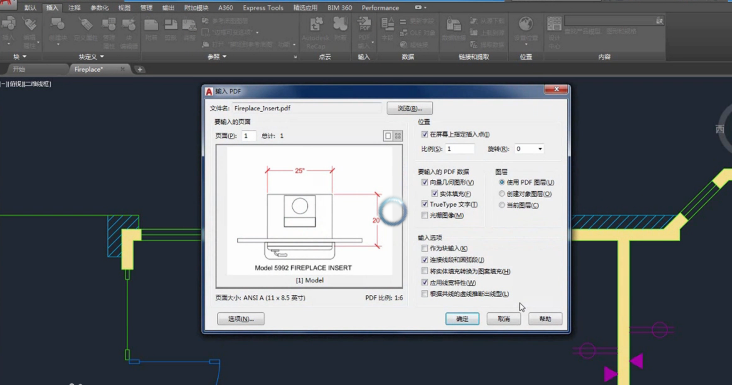Click the 提取数据 (Extract Data) icon
Screen dimensions: 732x385
pos(473,44)
